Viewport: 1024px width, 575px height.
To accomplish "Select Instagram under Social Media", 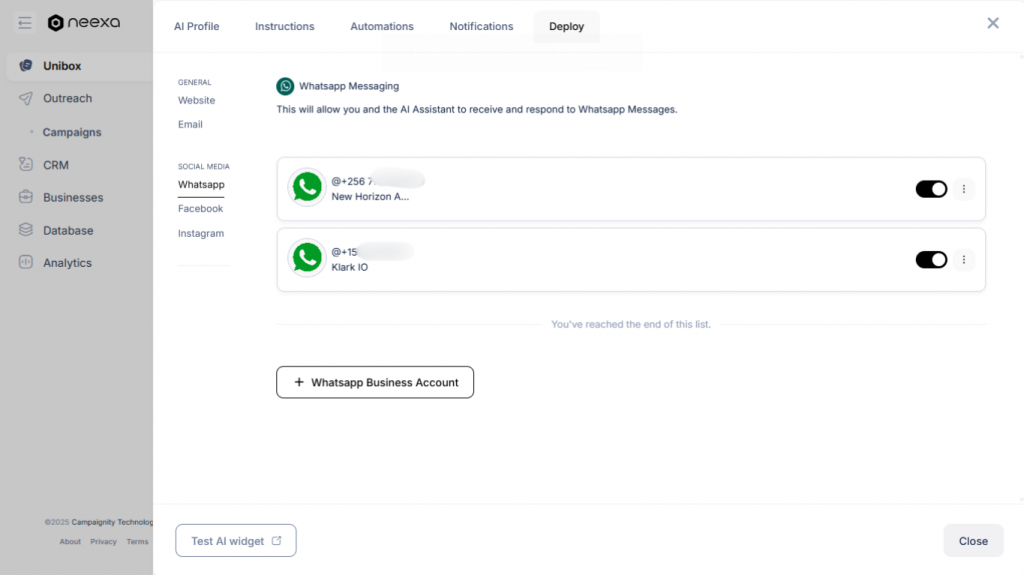I will [200, 233].
